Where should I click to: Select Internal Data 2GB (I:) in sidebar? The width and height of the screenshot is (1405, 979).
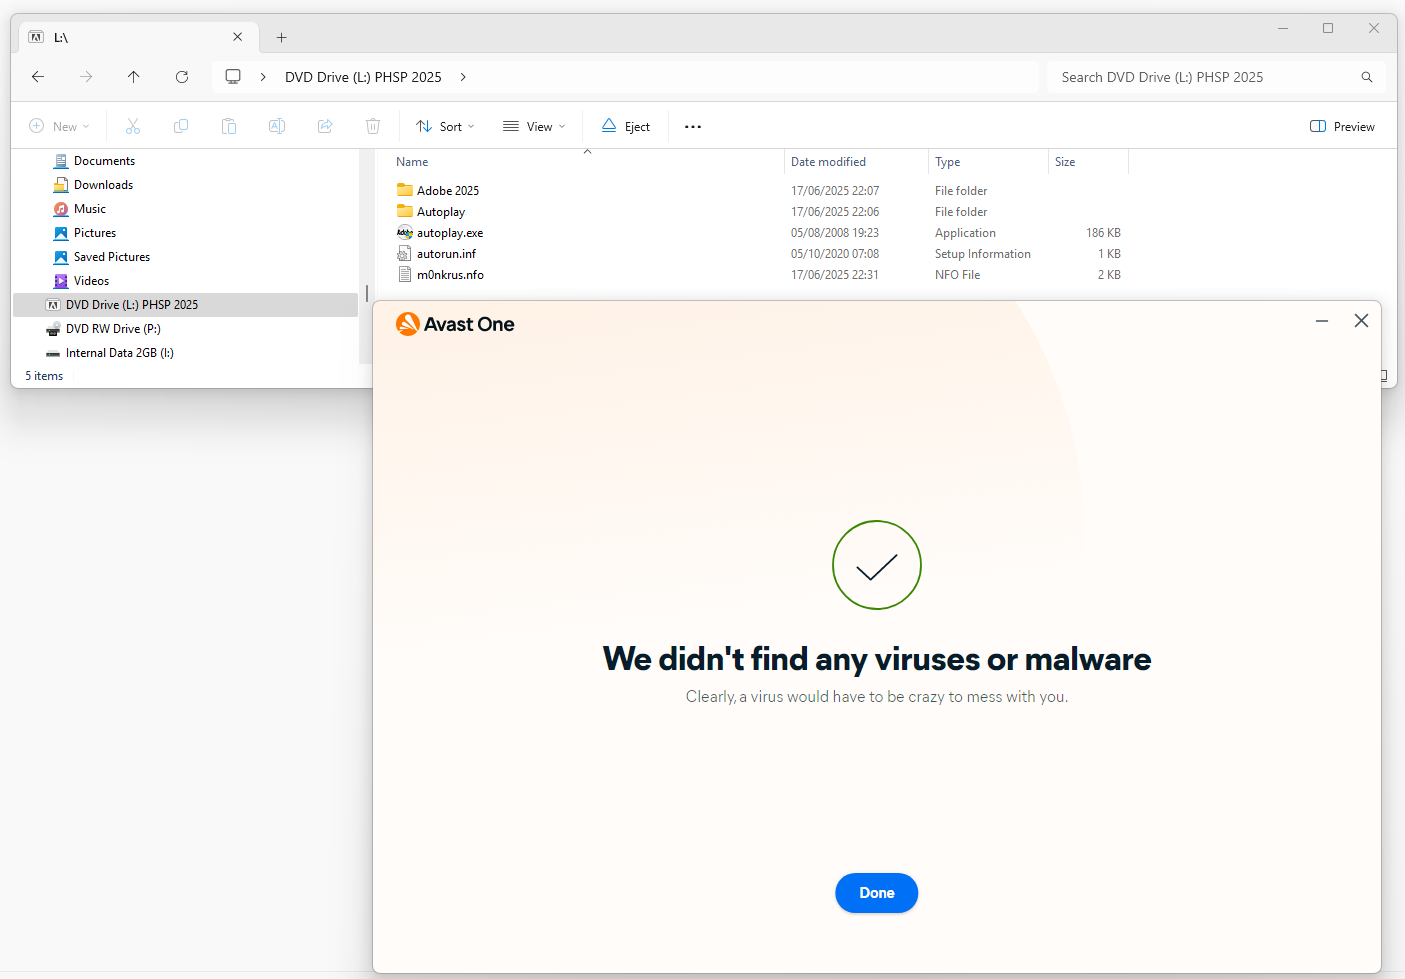[x=120, y=353]
